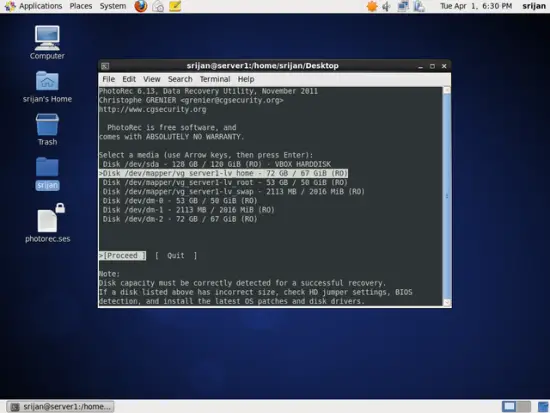Click the grenier@cgsecurity.org email text
The width and height of the screenshot is (550, 413).
coord(232,100)
